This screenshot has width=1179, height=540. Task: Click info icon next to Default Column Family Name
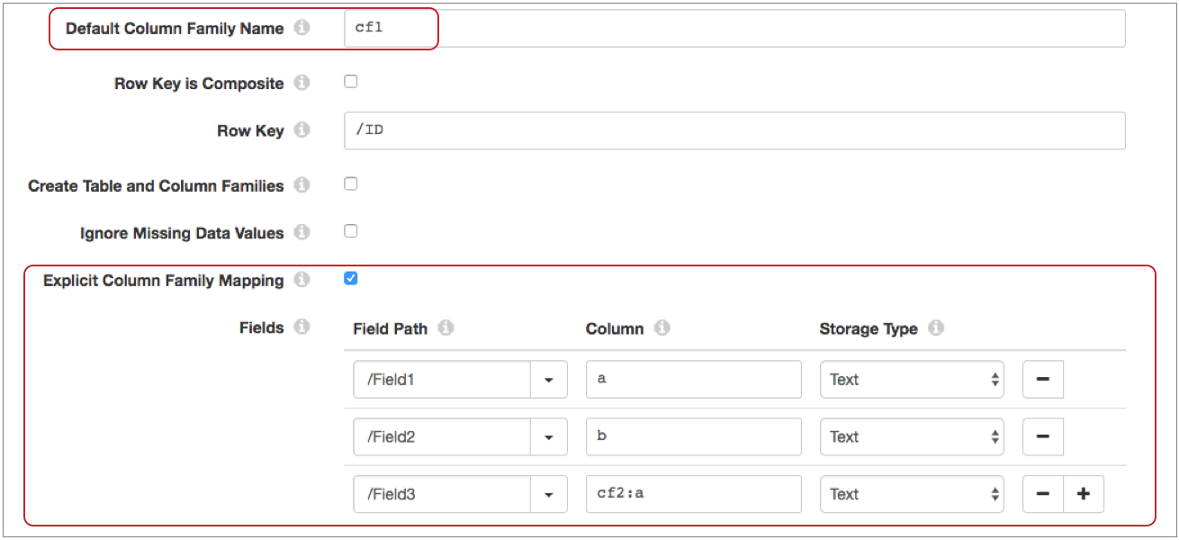[302, 28]
